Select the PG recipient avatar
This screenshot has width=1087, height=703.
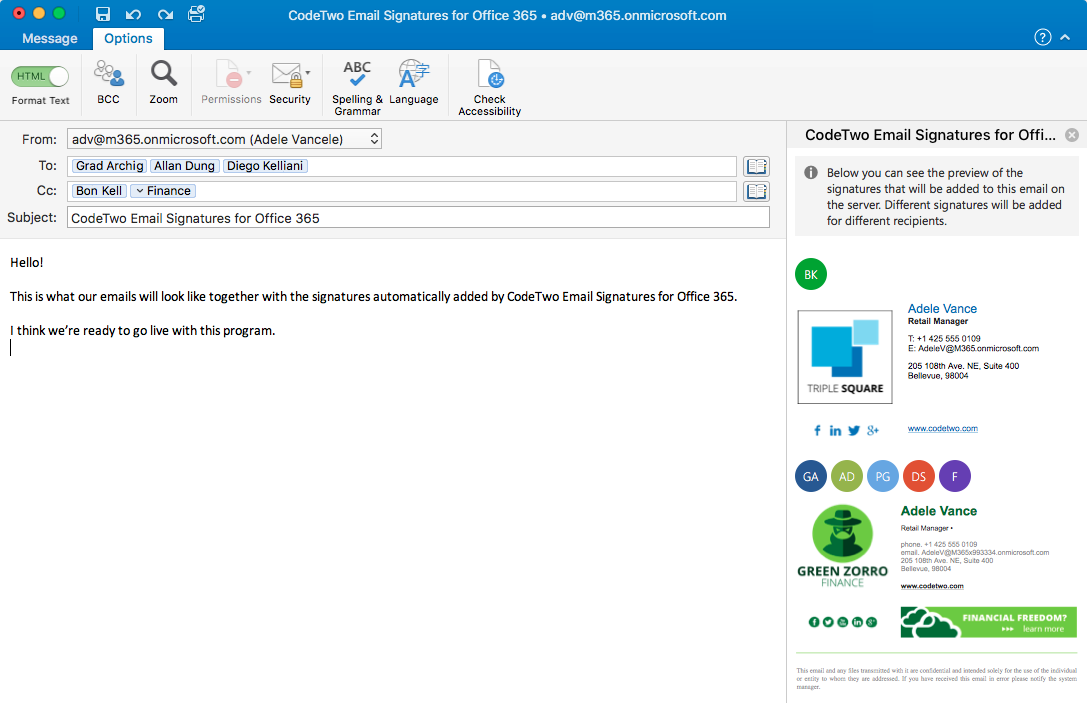(882, 476)
